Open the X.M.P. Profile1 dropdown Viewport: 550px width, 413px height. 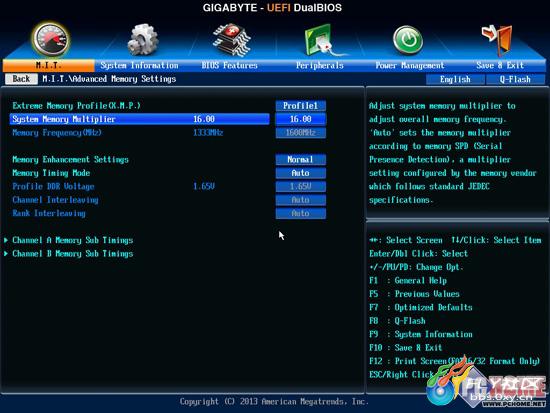pos(301,106)
